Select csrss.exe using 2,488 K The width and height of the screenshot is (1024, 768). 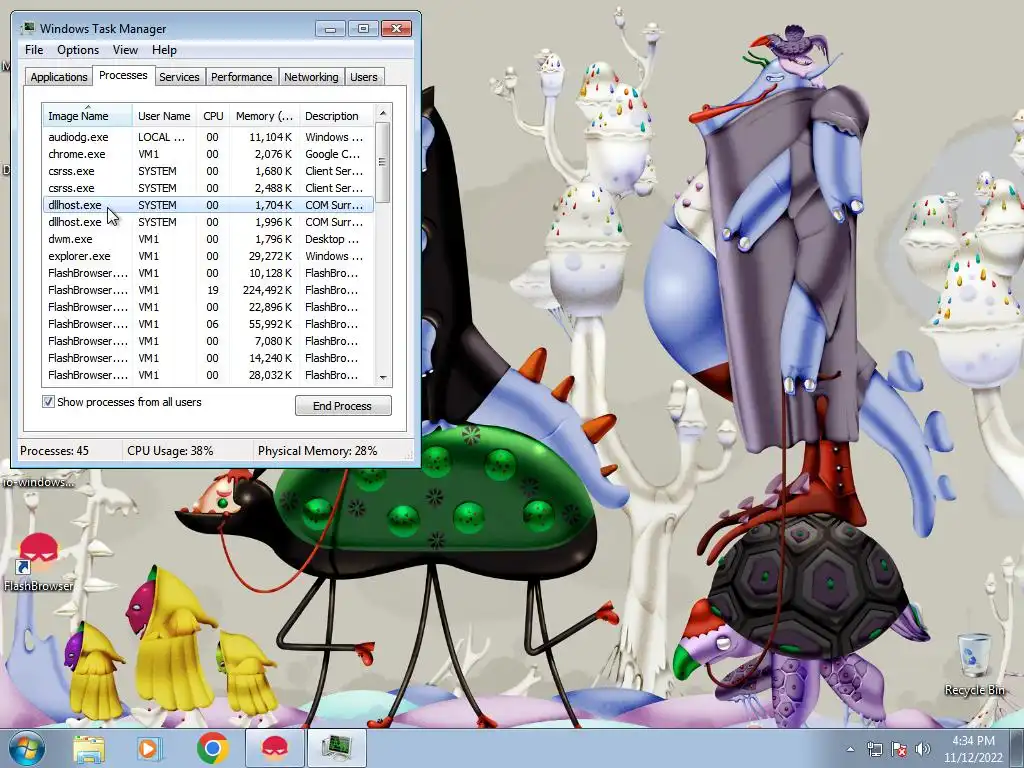click(x=208, y=188)
